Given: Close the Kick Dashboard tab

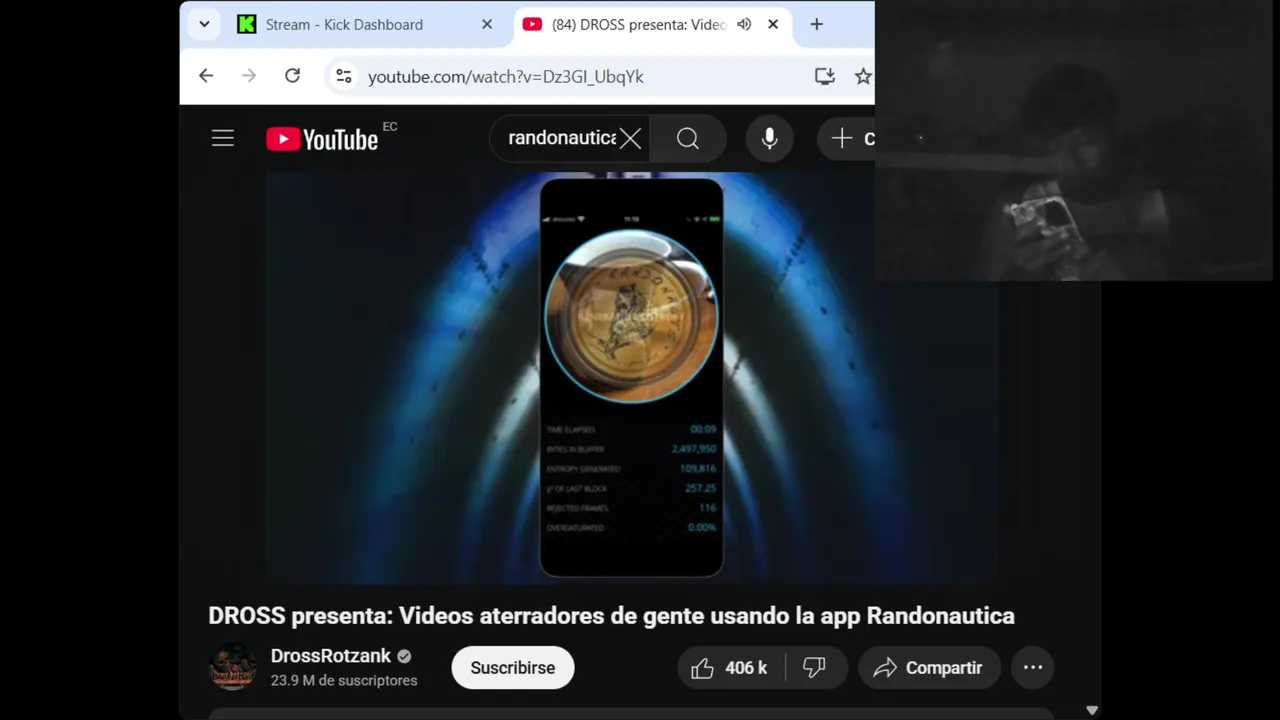Looking at the screenshot, I should pos(487,24).
